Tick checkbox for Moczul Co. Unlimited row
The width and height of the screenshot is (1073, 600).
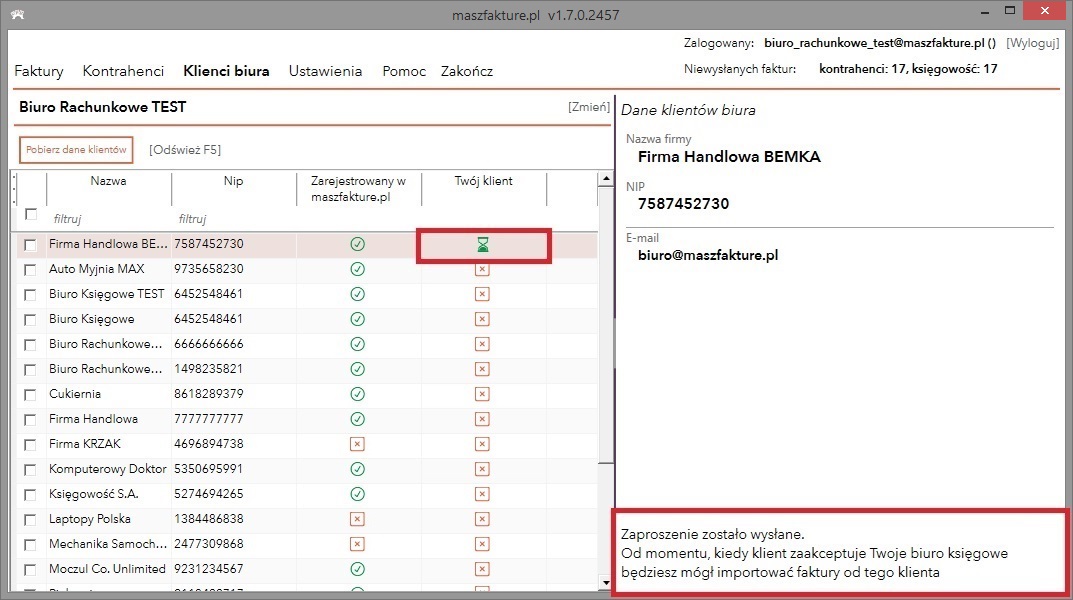pos(30,570)
